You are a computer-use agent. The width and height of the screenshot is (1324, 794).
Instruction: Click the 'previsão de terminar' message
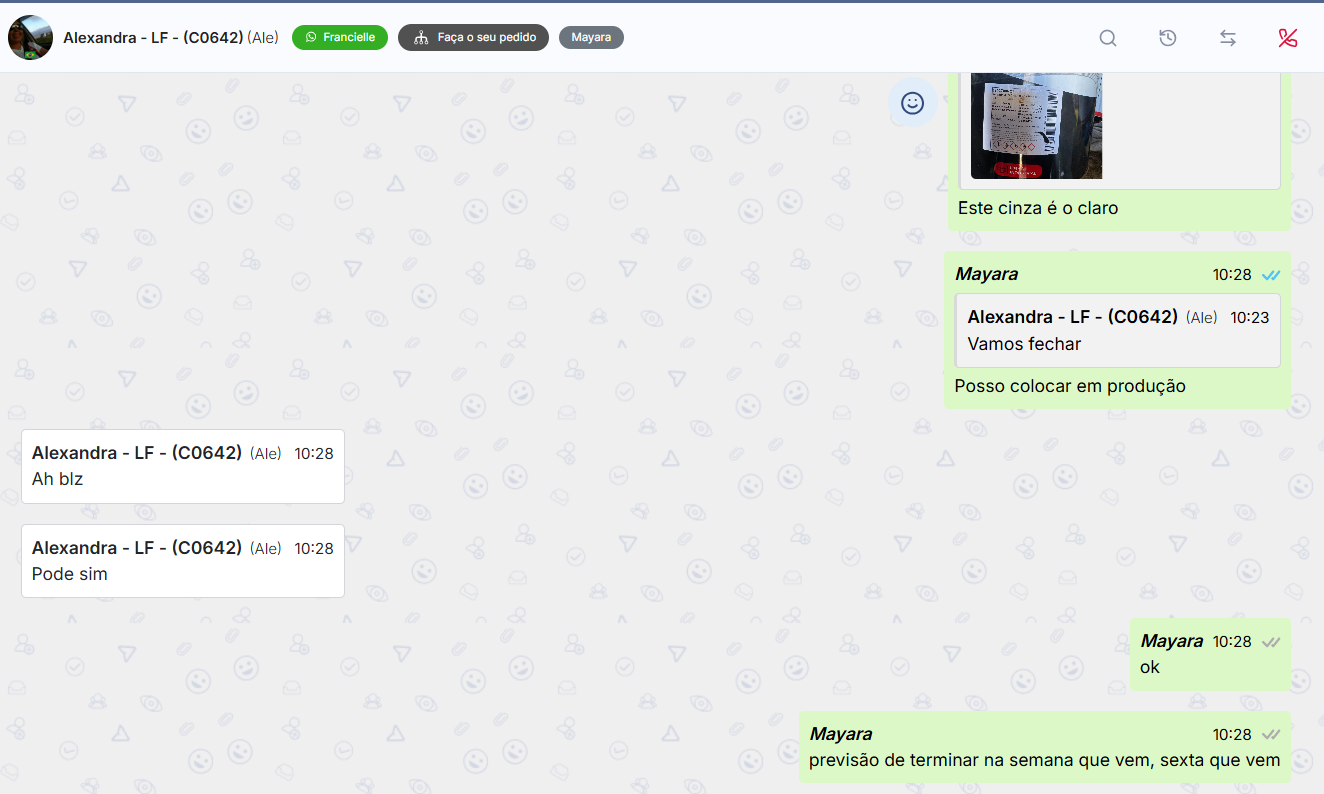(1044, 760)
